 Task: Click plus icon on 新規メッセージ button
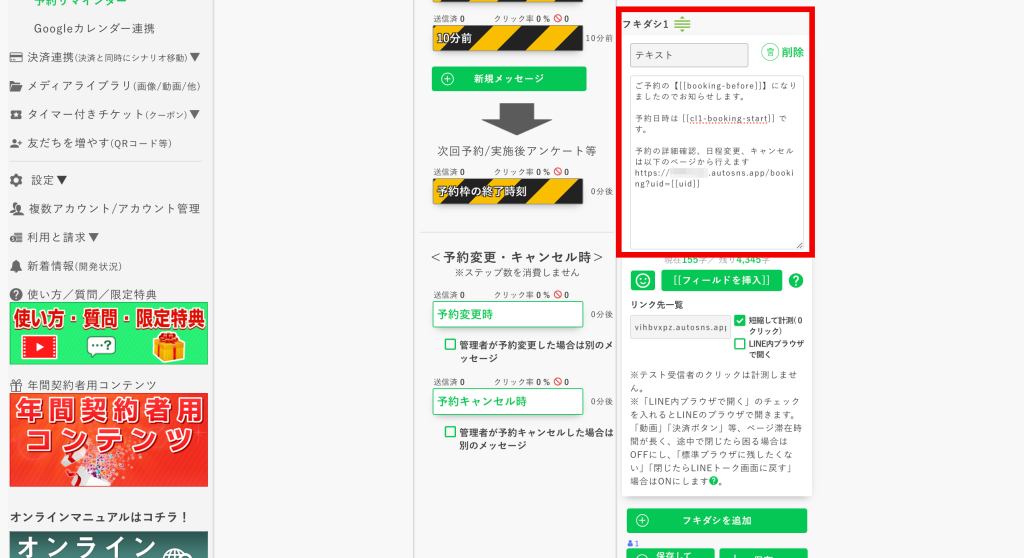point(447,78)
